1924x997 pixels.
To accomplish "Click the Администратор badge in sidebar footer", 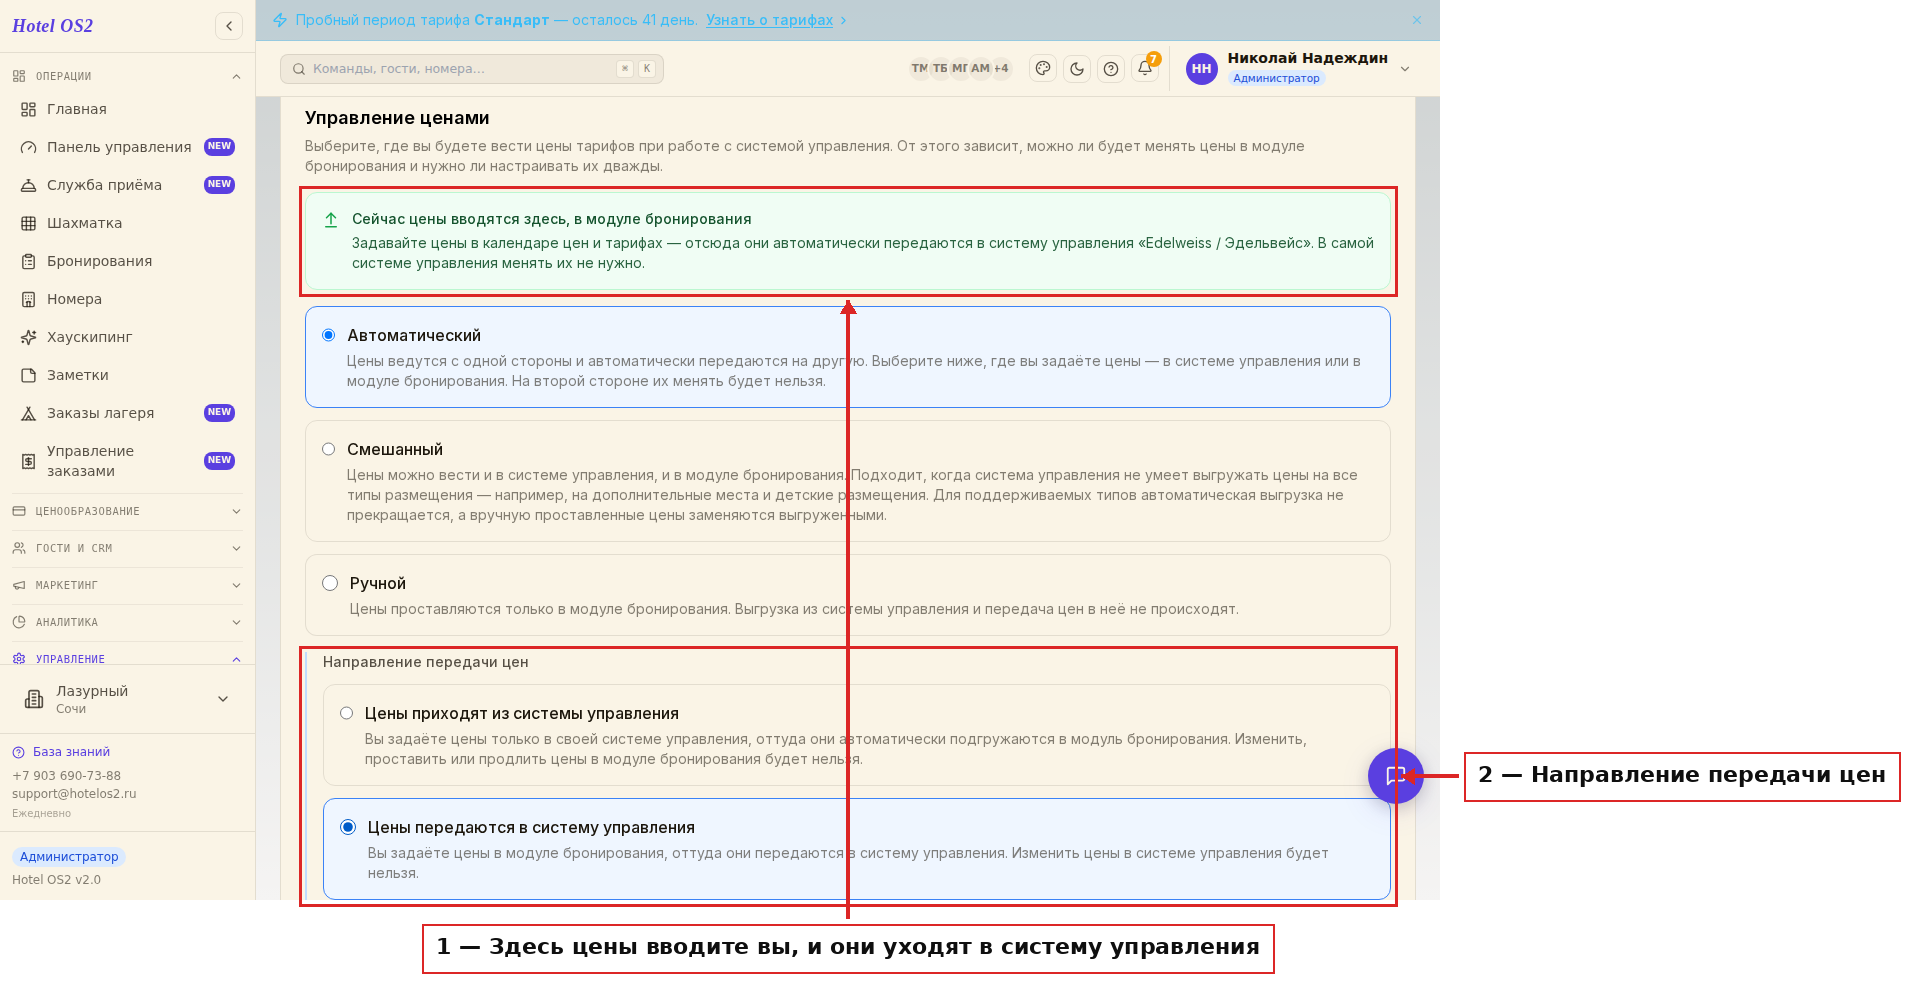I will pyautogui.click(x=69, y=857).
